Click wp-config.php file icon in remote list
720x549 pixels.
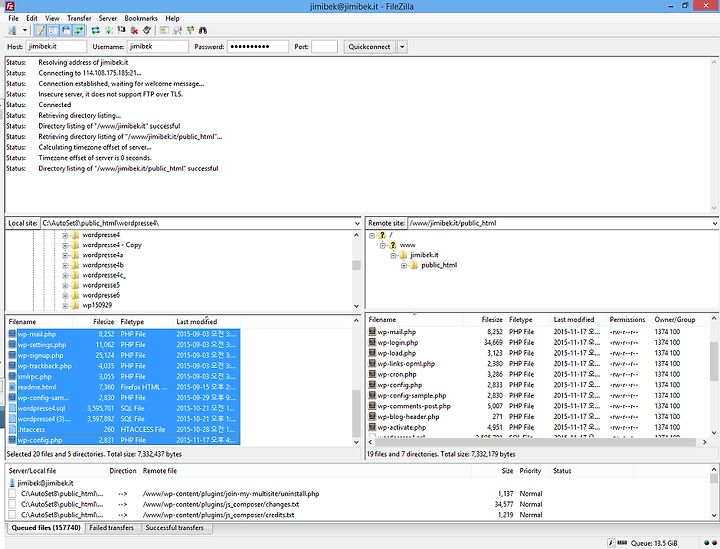[x=372, y=385]
